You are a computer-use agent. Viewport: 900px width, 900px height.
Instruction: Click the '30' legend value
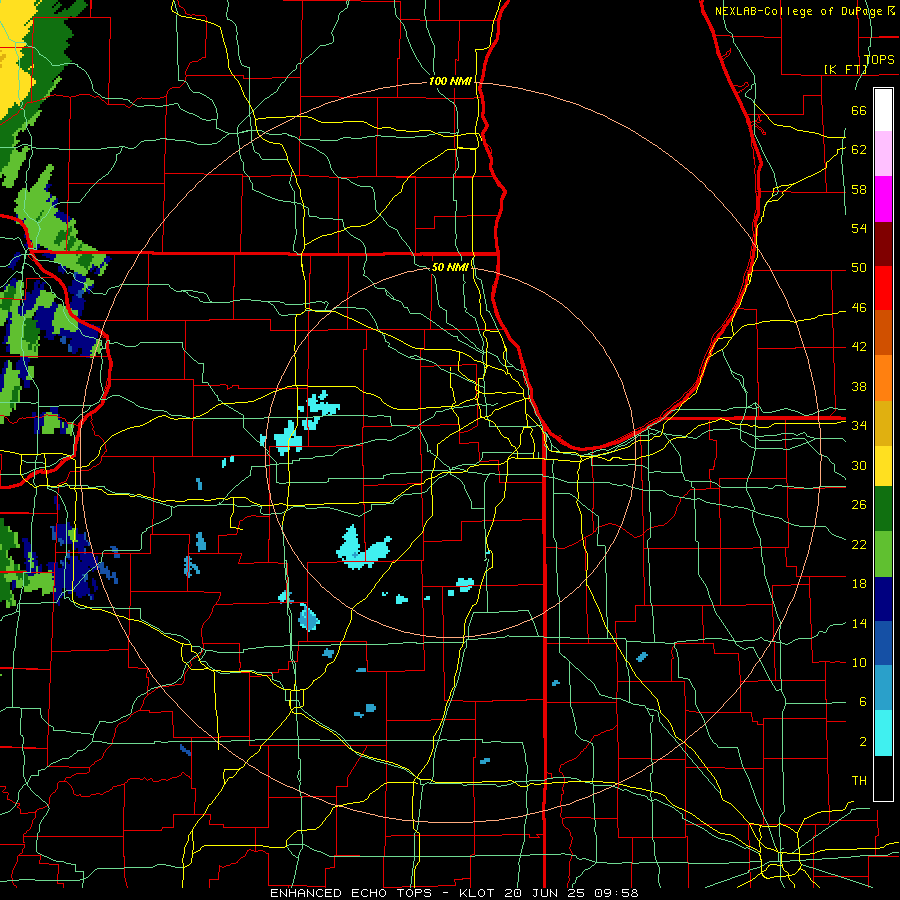859,465
